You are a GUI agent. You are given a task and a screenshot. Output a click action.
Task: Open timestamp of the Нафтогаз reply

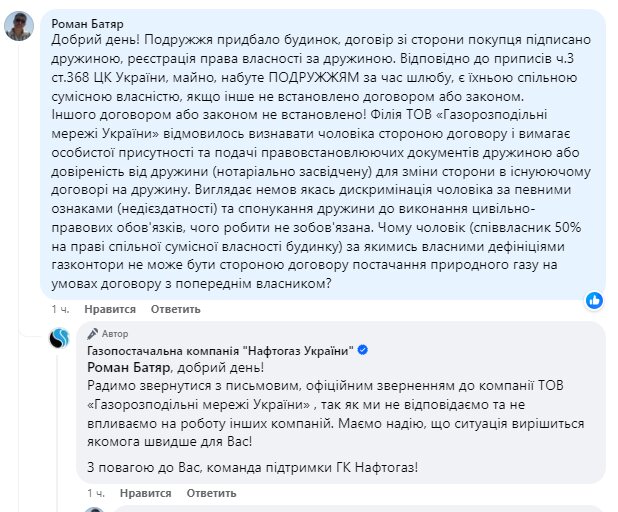(96, 493)
